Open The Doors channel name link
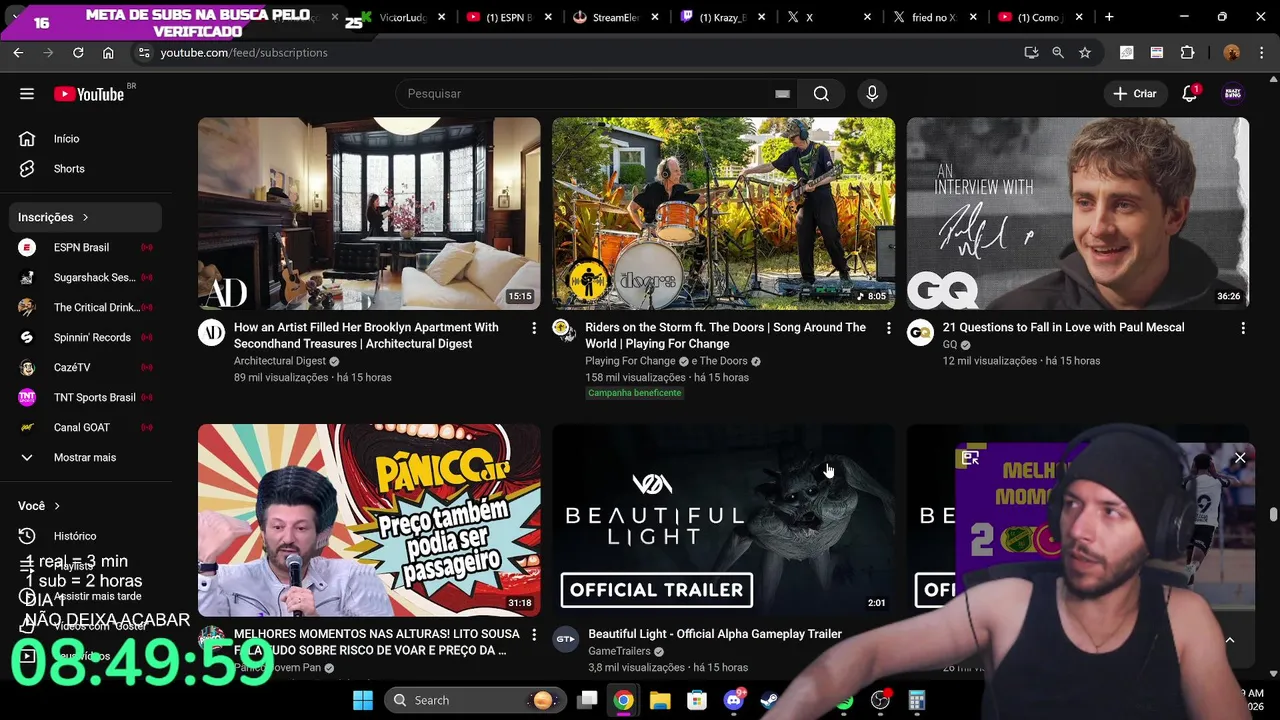Viewport: 1280px width, 720px height. pyautogui.click(x=724, y=361)
